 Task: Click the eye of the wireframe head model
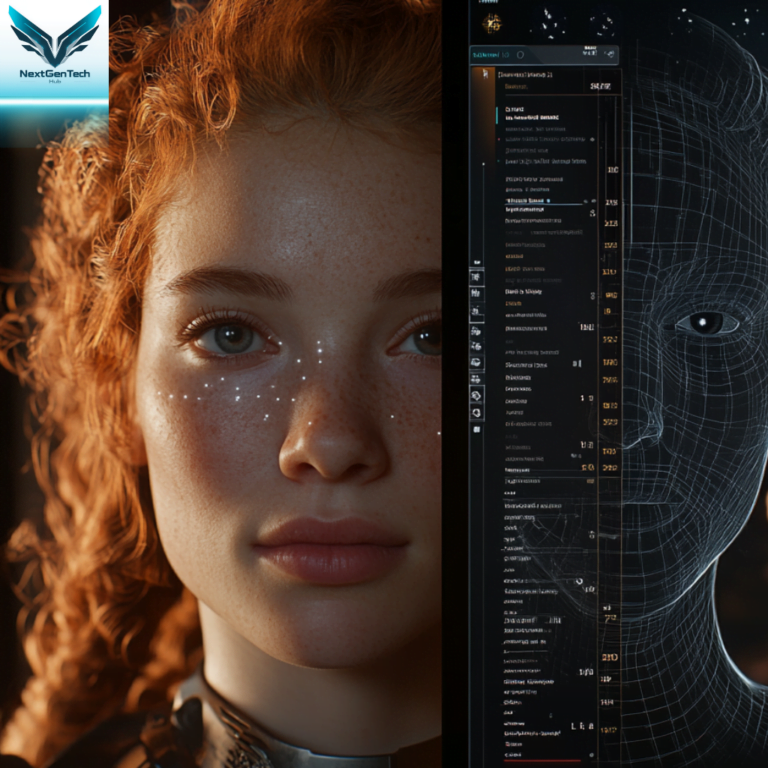tap(707, 323)
